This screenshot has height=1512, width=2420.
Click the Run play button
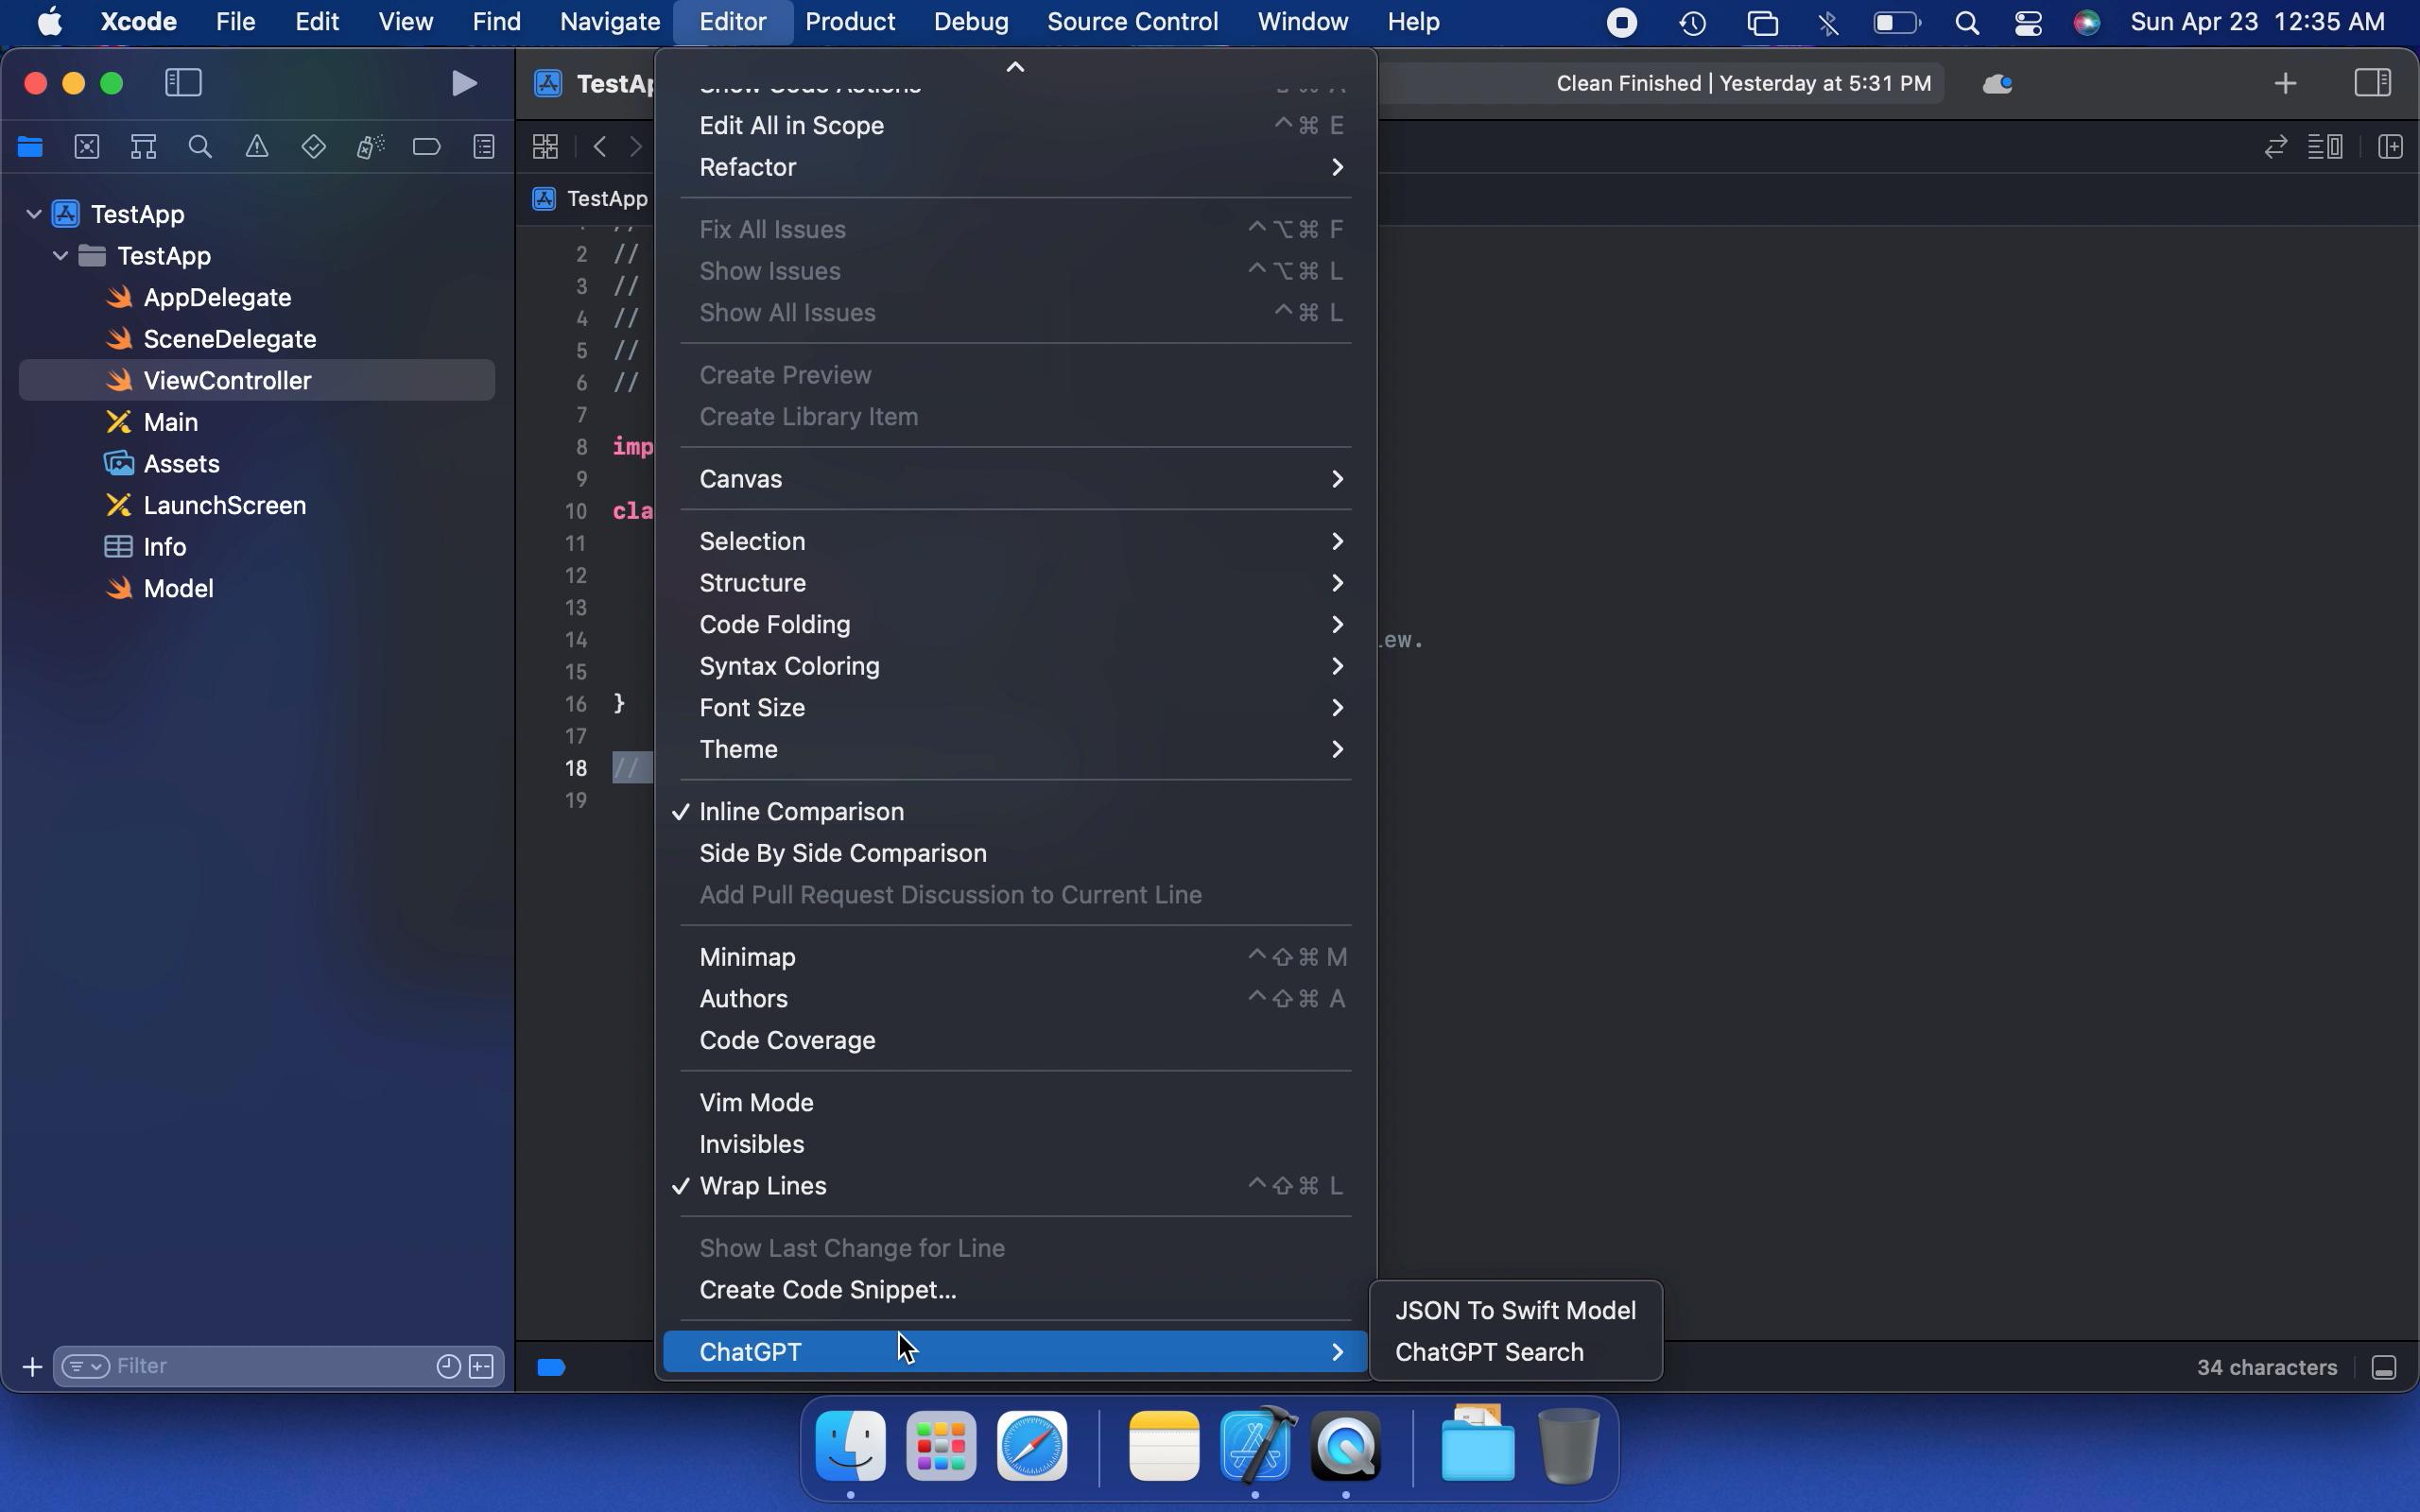[x=463, y=83]
